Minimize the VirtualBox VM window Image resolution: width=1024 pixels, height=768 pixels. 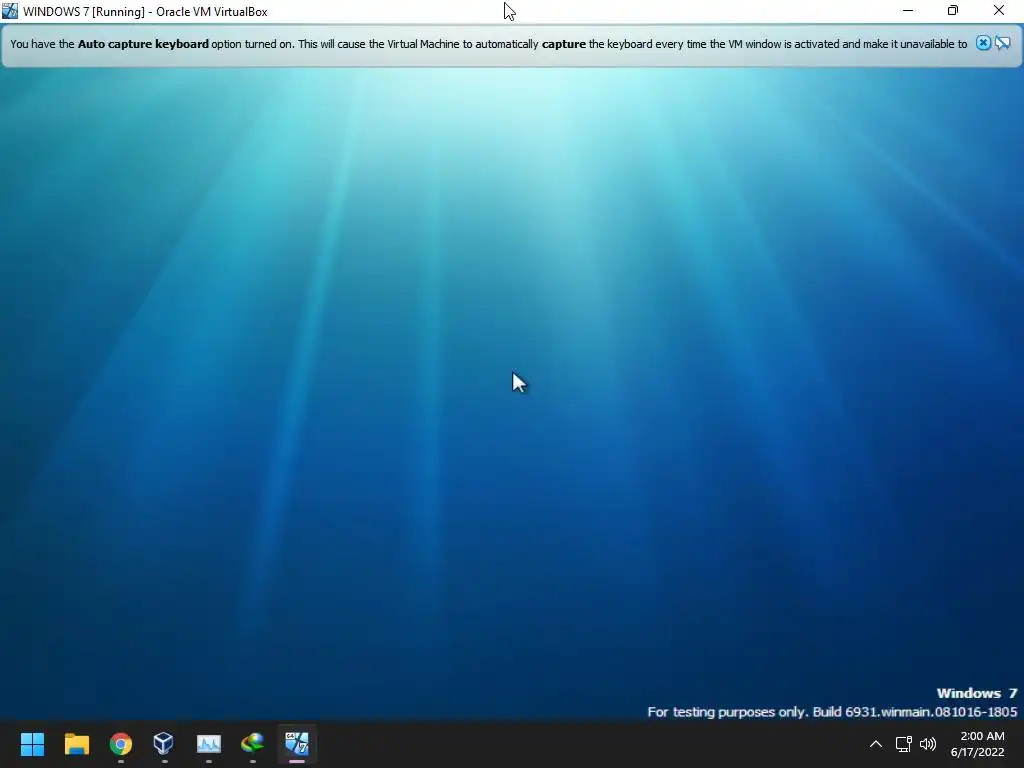(908, 10)
